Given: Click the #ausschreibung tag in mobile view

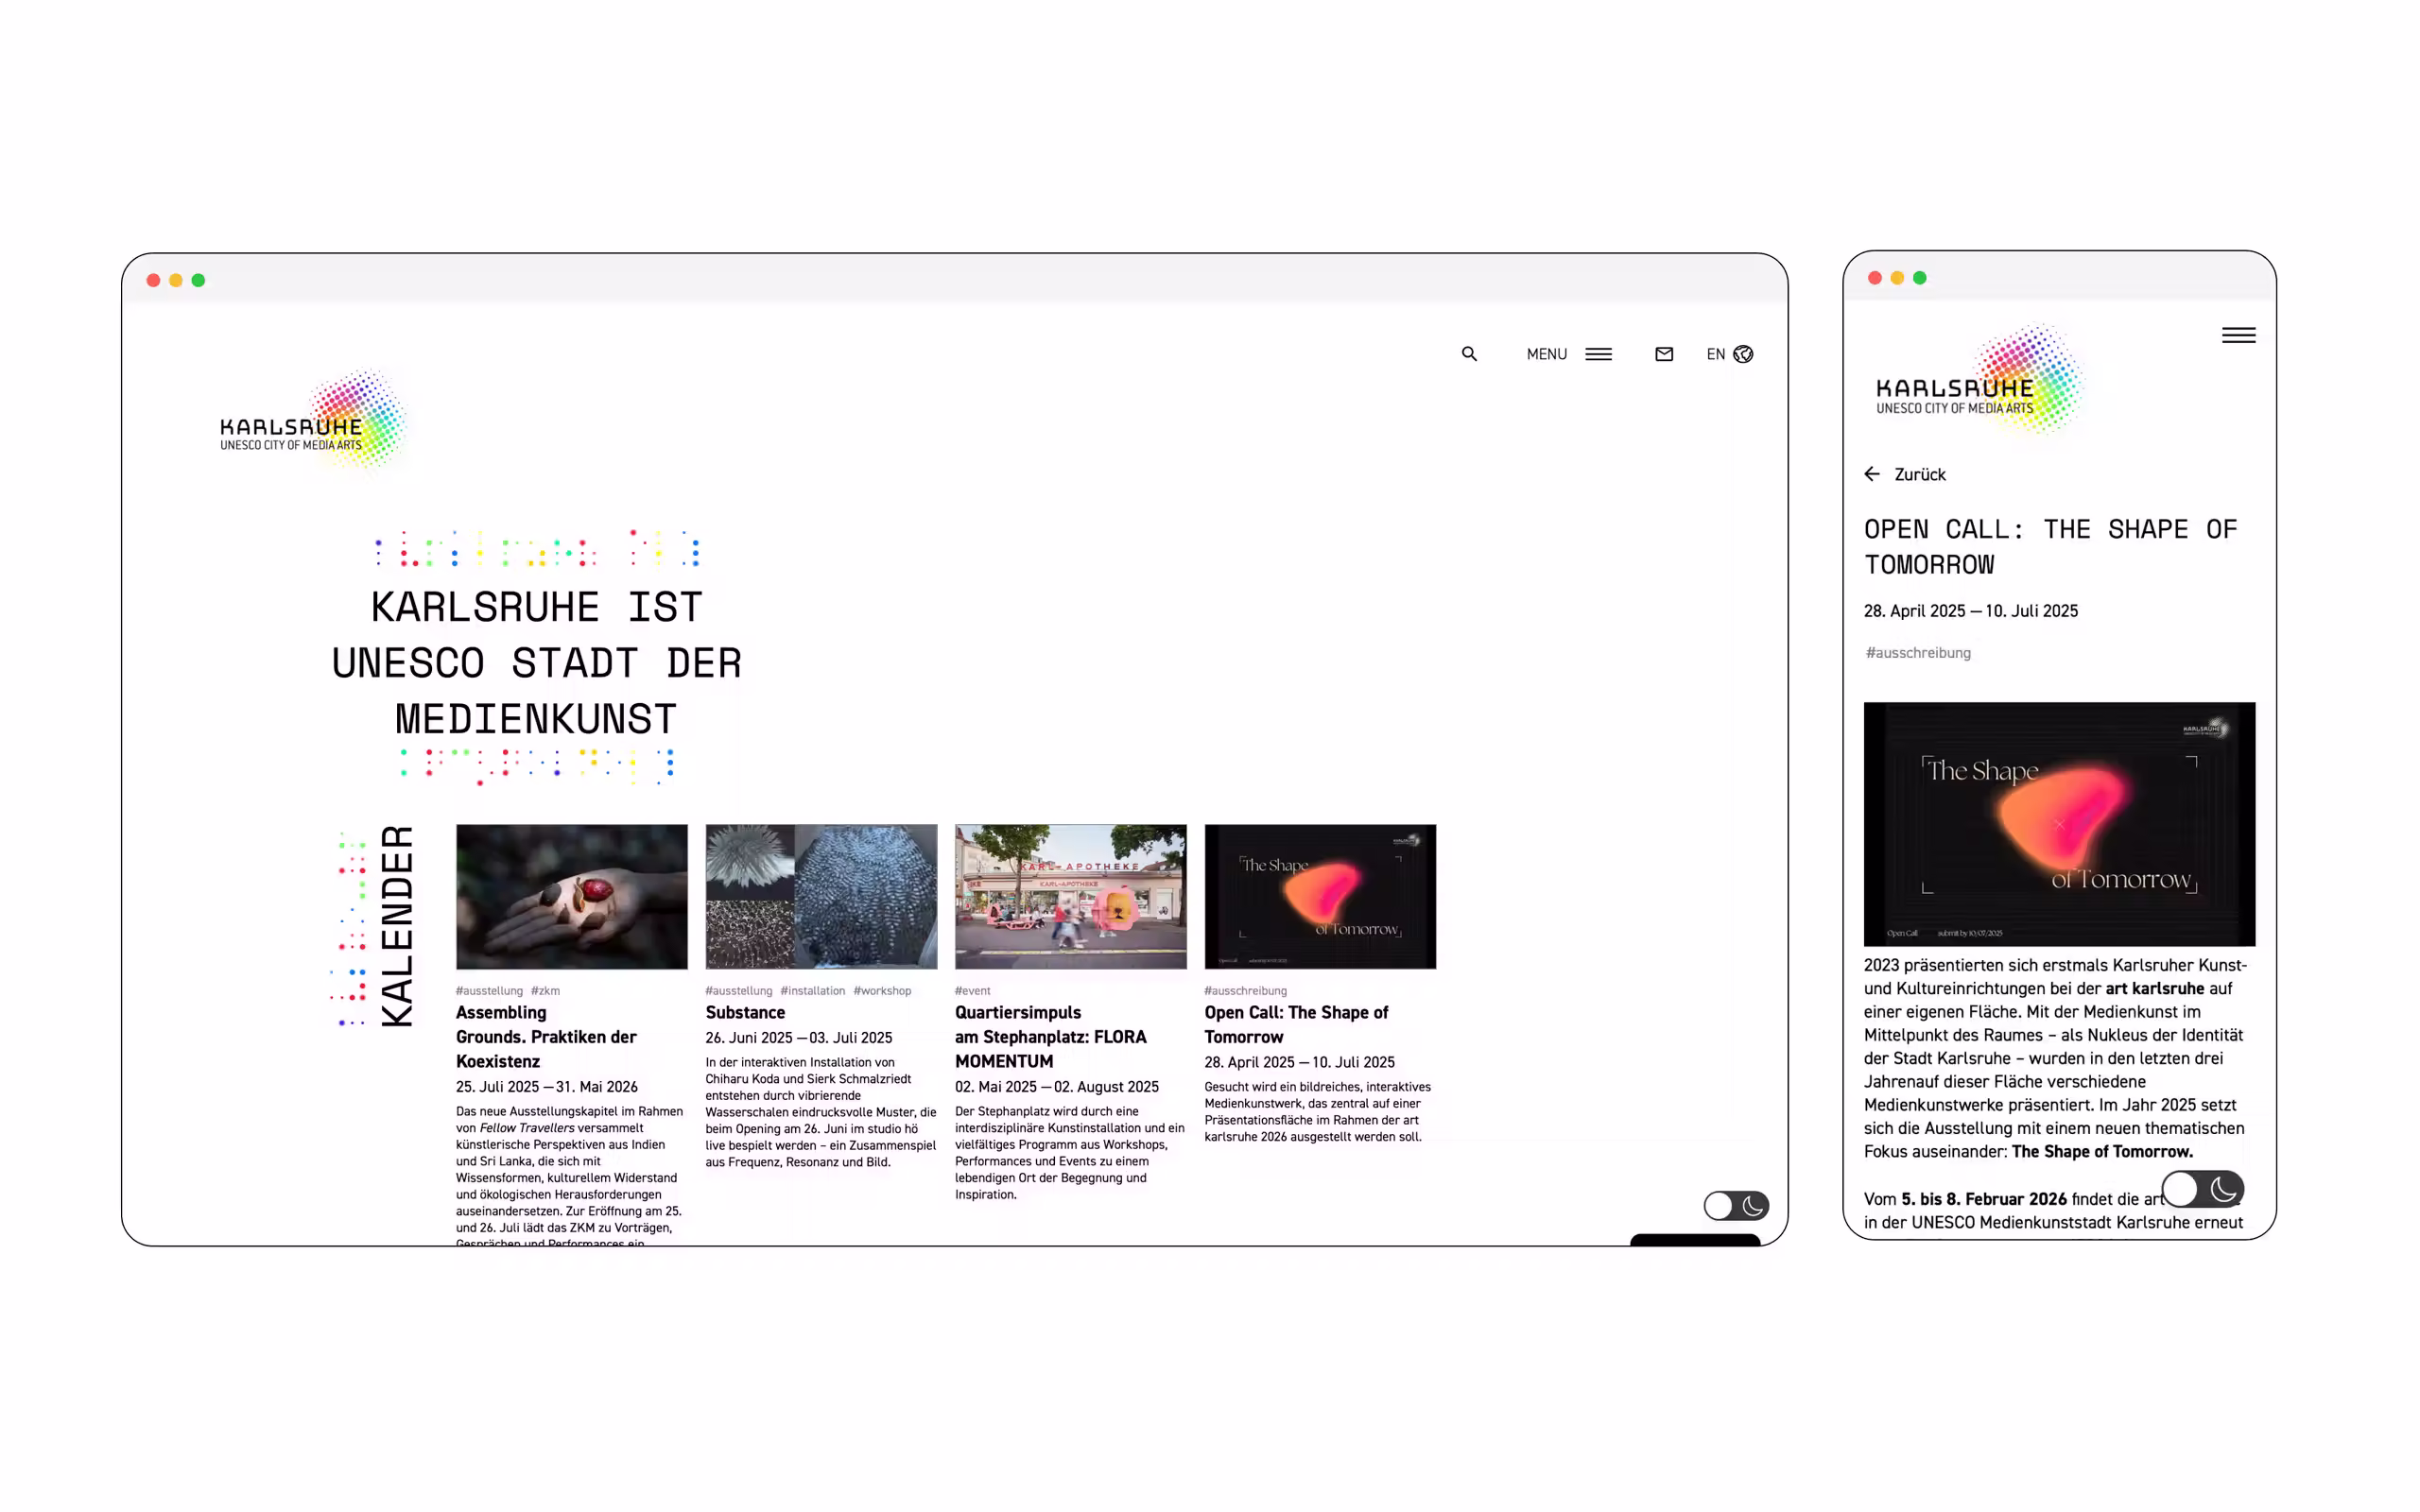Looking at the screenshot, I should [x=1917, y=652].
